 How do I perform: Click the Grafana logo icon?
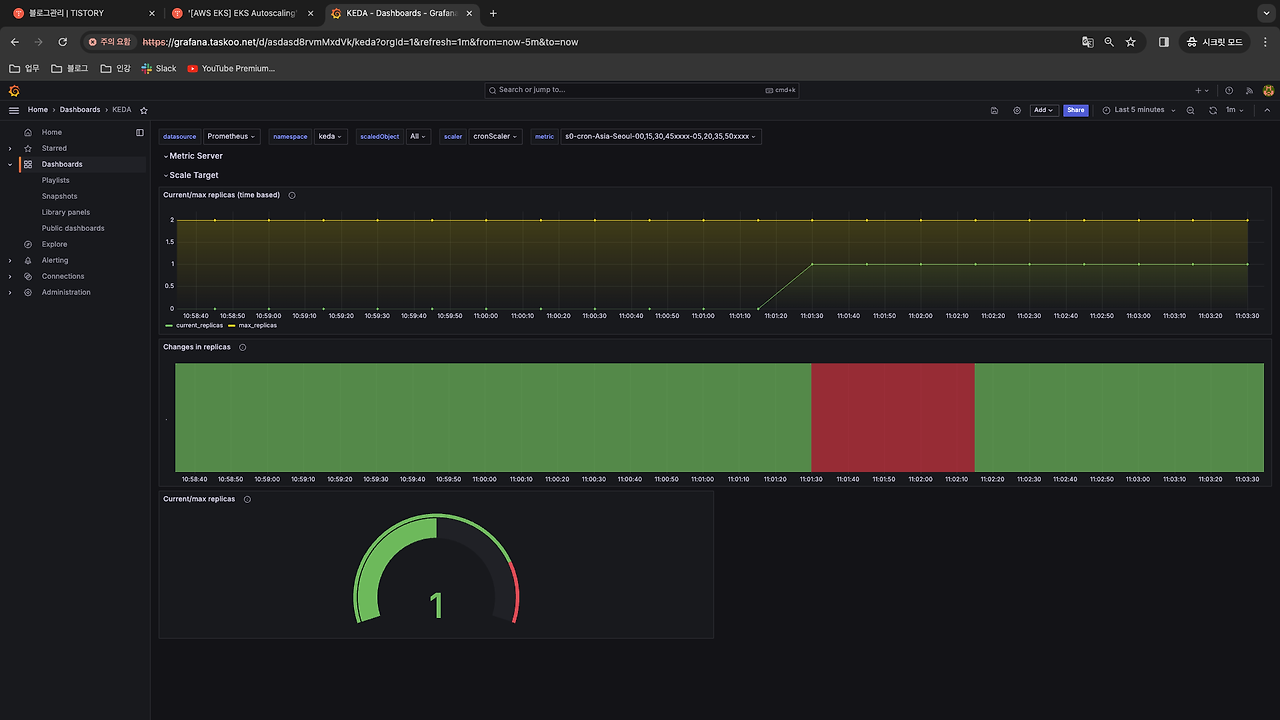(x=14, y=90)
